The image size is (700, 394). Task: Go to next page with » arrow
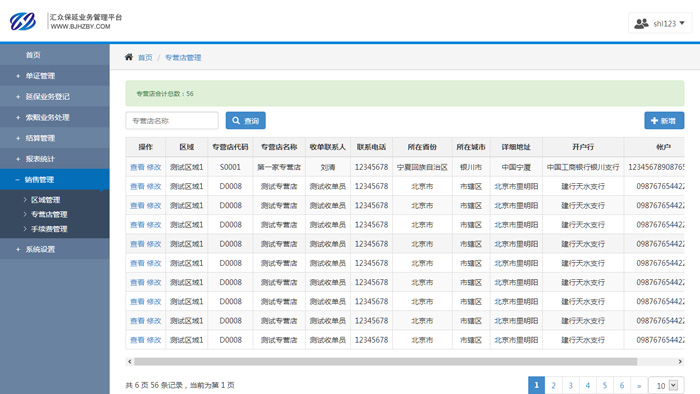pyautogui.click(x=639, y=386)
